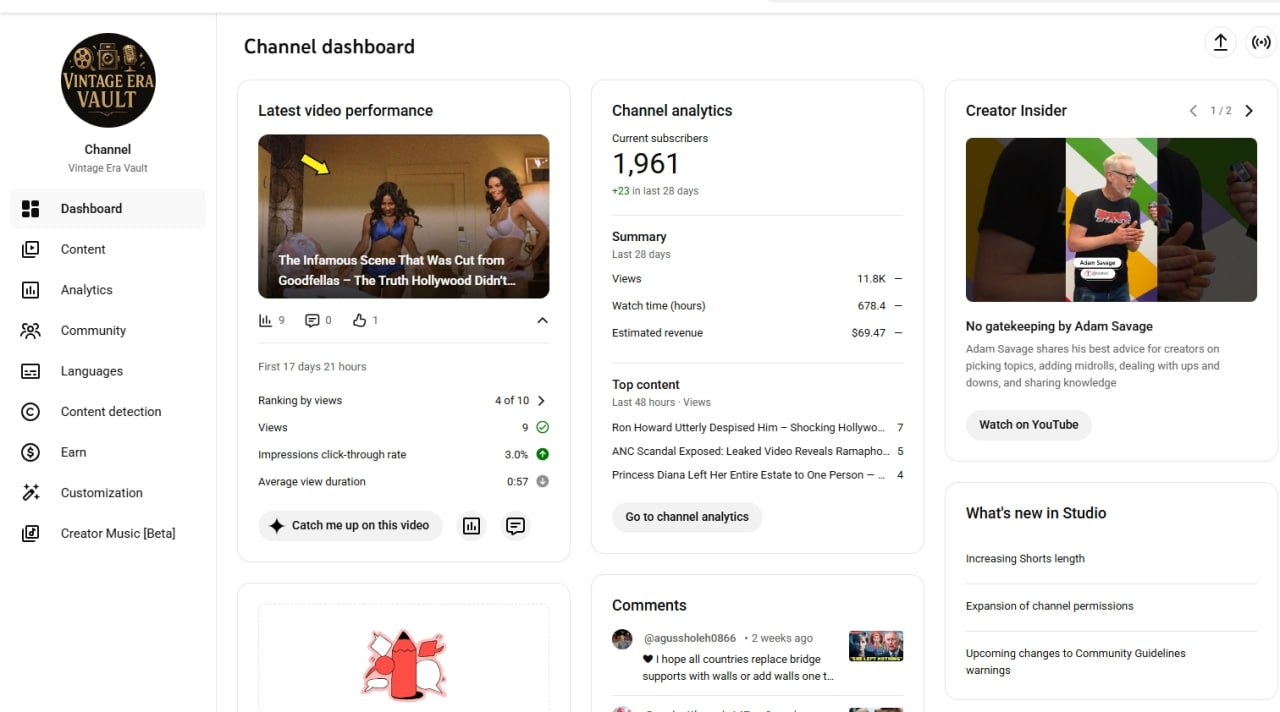Viewport: 1280px width, 712px height.
Task: Click the Vintage Era Vault channel logo
Action: [x=108, y=81]
